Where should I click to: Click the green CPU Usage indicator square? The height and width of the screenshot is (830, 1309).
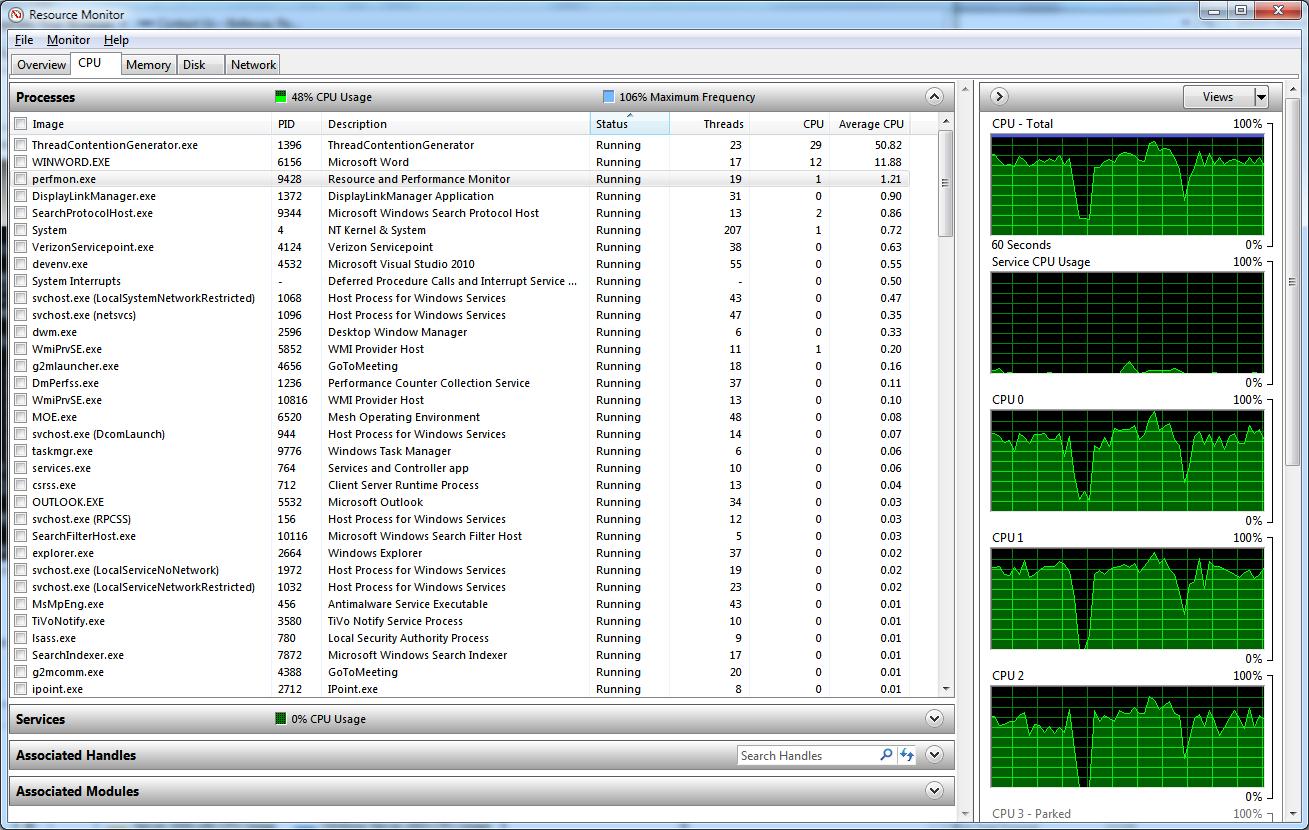pyautogui.click(x=281, y=97)
